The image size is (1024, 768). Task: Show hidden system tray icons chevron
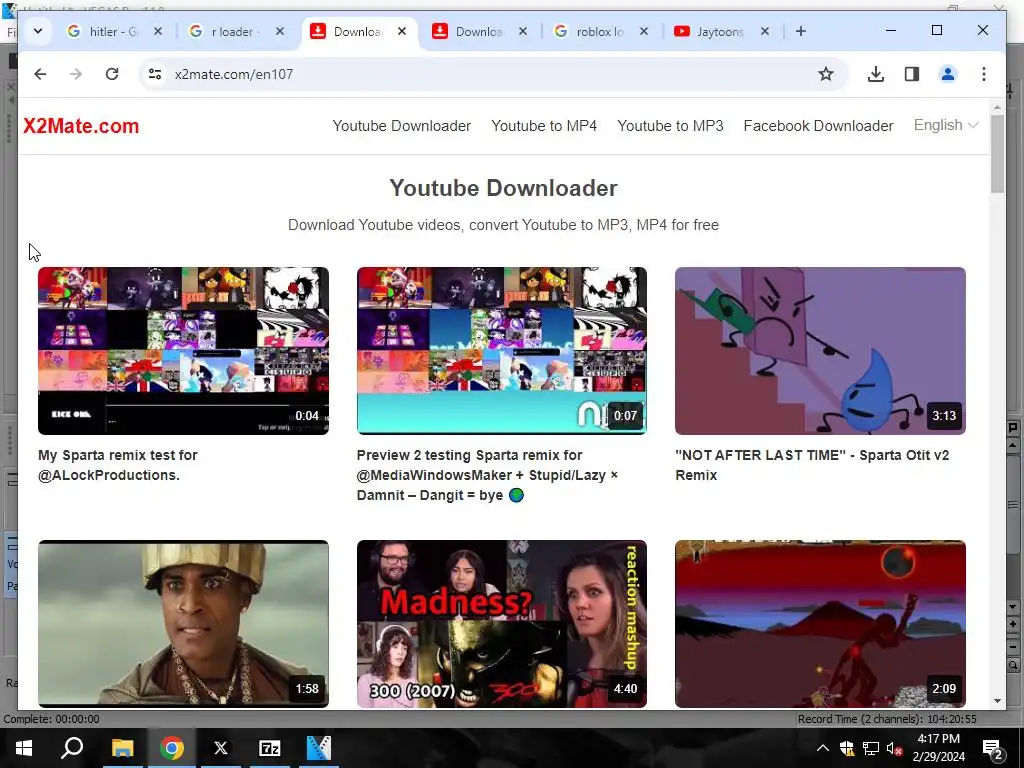(823, 748)
